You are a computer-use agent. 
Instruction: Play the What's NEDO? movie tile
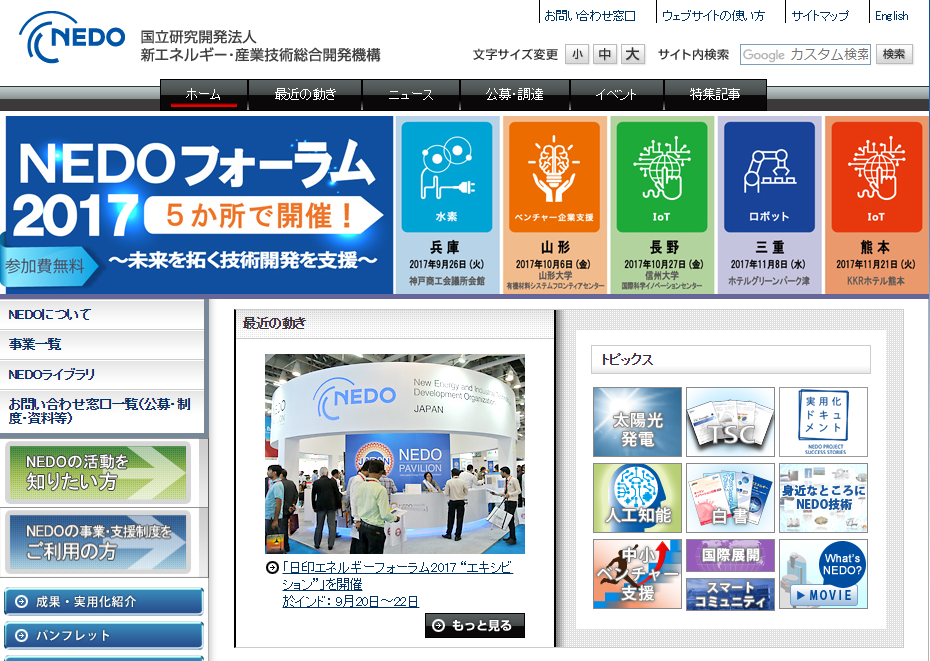[823, 574]
